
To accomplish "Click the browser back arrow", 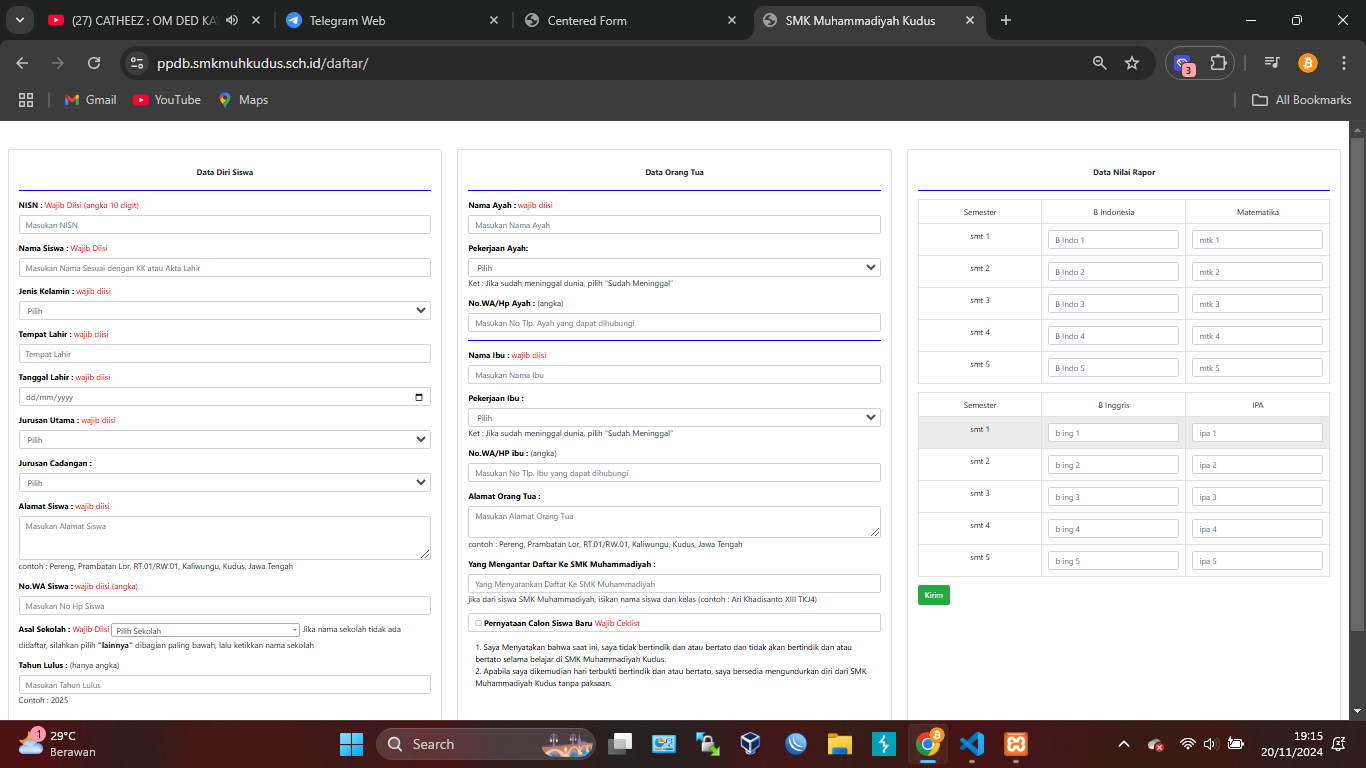I will pos(22,63).
